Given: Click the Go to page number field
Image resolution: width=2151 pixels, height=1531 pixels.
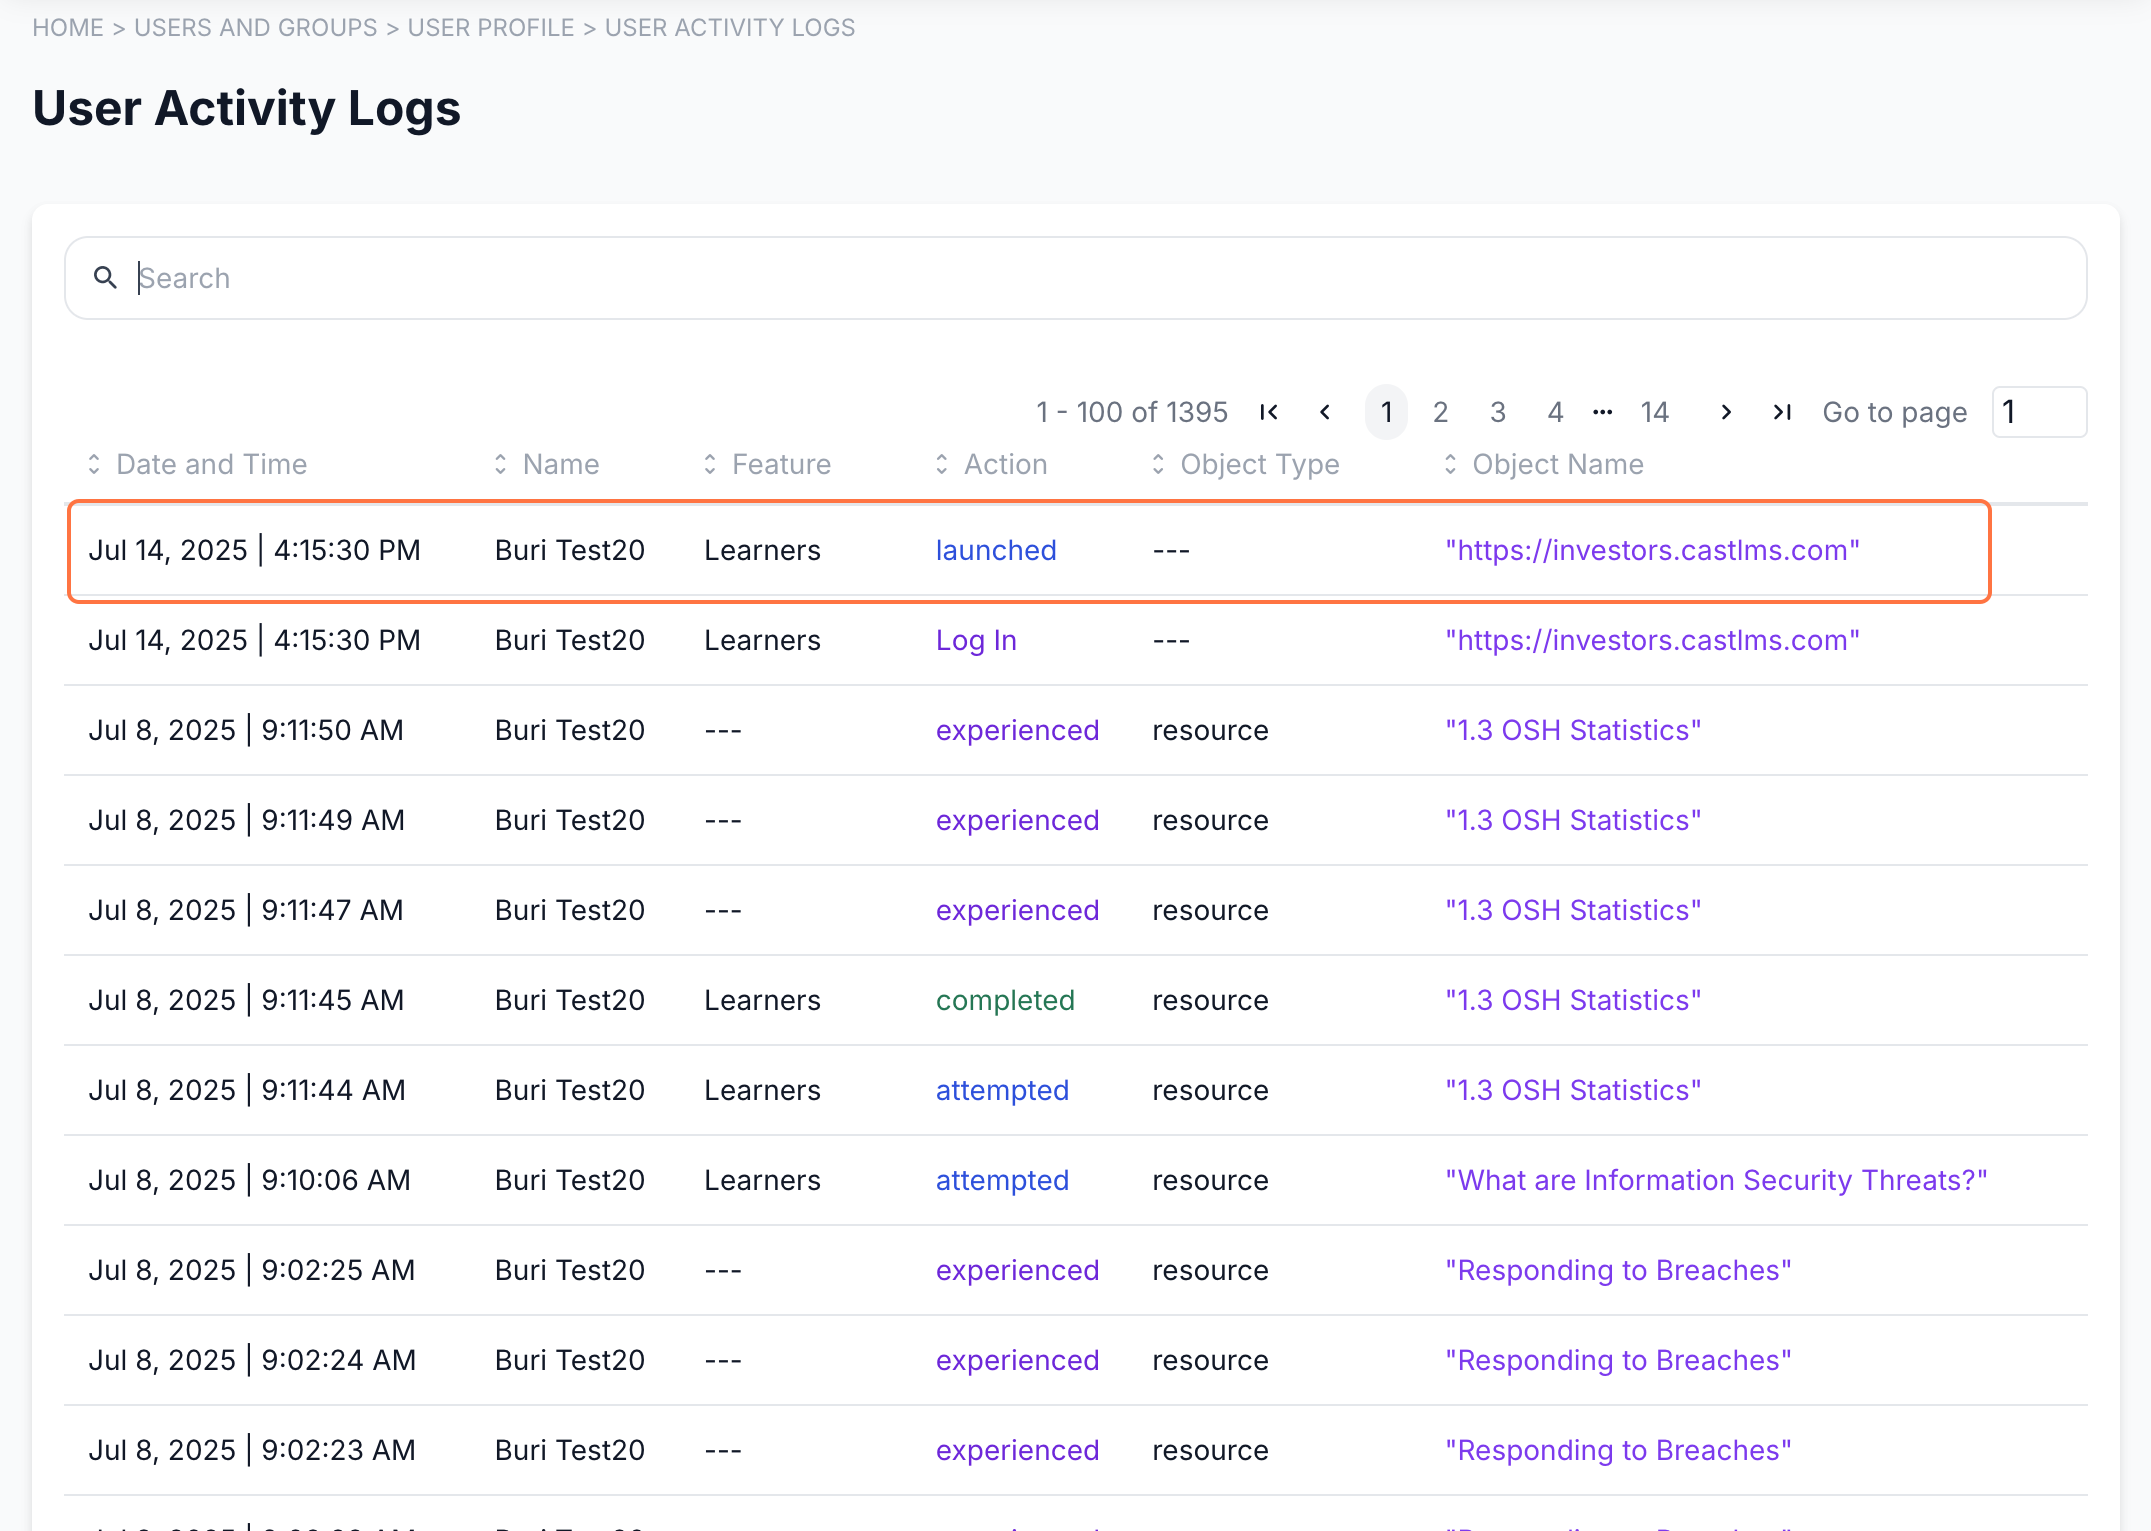Looking at the screenshot, I should [x=2038, y=412].
